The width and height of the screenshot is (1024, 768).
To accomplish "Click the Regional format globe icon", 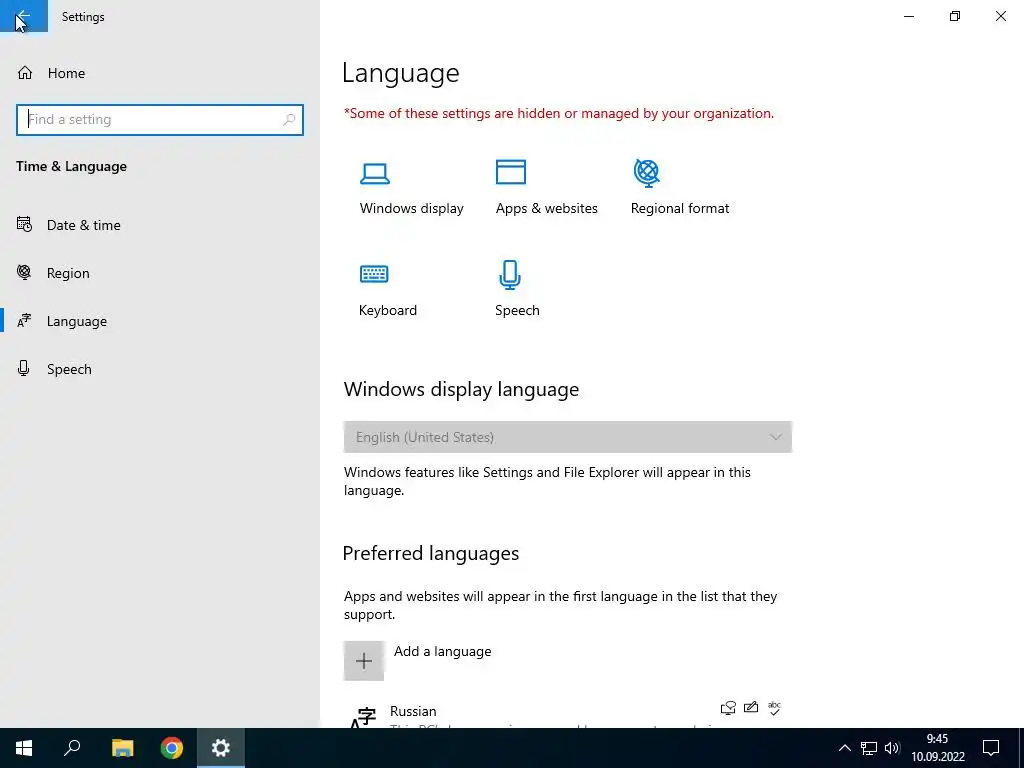I will (x=647, y=173).
